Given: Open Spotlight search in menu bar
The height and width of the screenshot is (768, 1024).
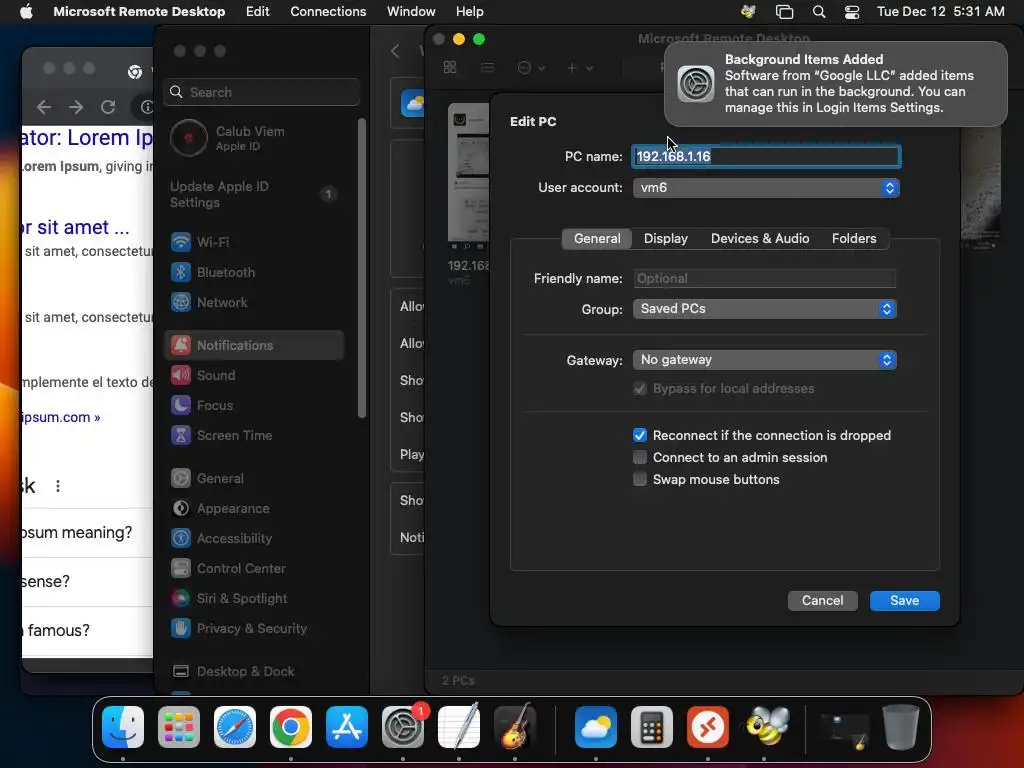Looking at the screenshot, I should pos(818,12).
